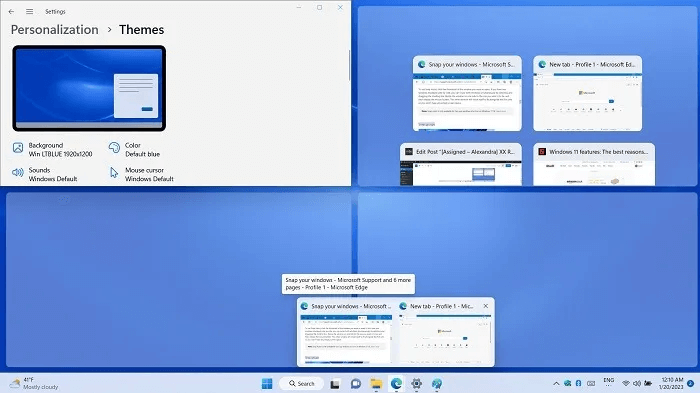The width and height of the screenshot is (700, 393).
Task: Click the Mouse cursor arrow icon
Action: (114, 172)
